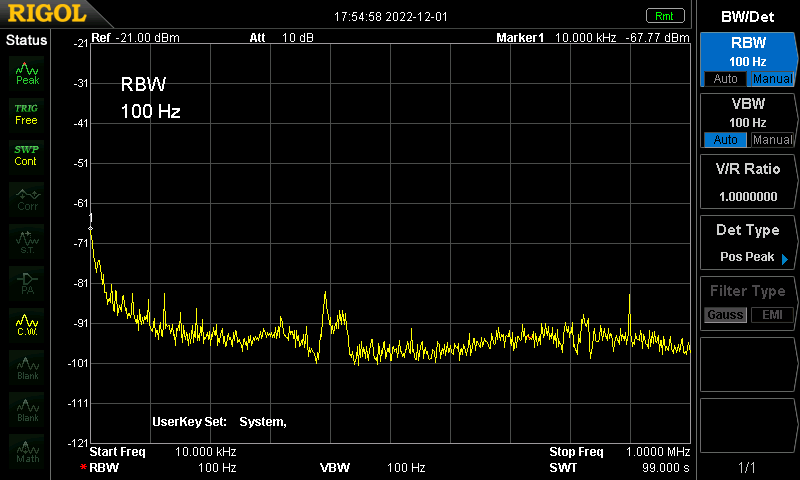Click the -61 axis label
The width and height of the screenshot is (800, 480).
pos(81,204)
